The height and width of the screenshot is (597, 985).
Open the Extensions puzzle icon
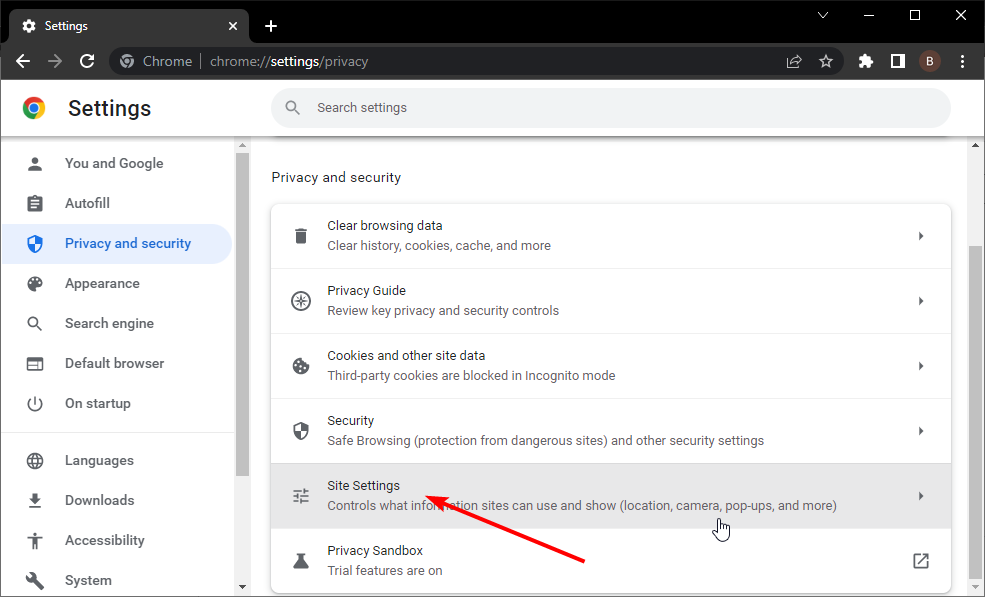[x=866, y=61]
